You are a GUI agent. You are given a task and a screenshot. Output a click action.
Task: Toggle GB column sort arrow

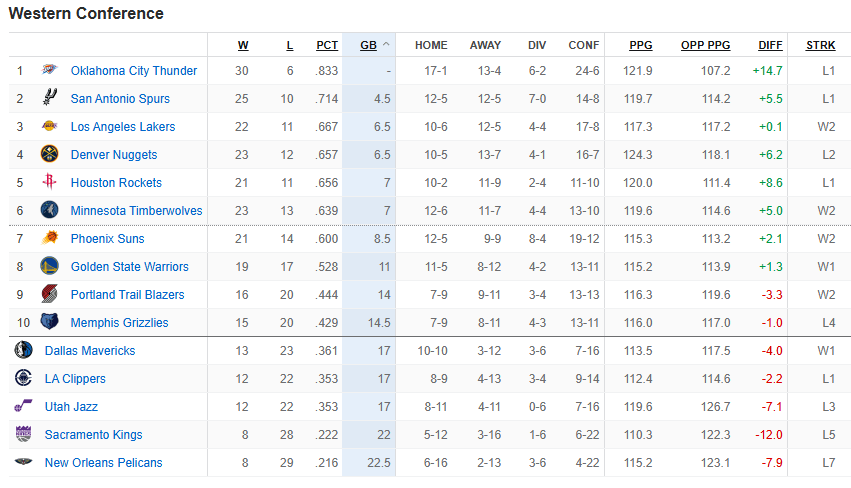(x=386, y=45)
